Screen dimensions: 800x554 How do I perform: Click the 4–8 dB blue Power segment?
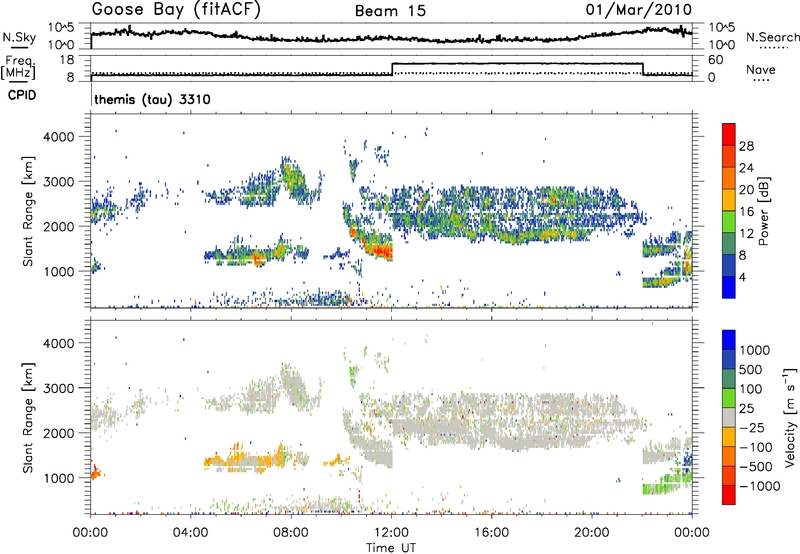click(x=729, y=266)
